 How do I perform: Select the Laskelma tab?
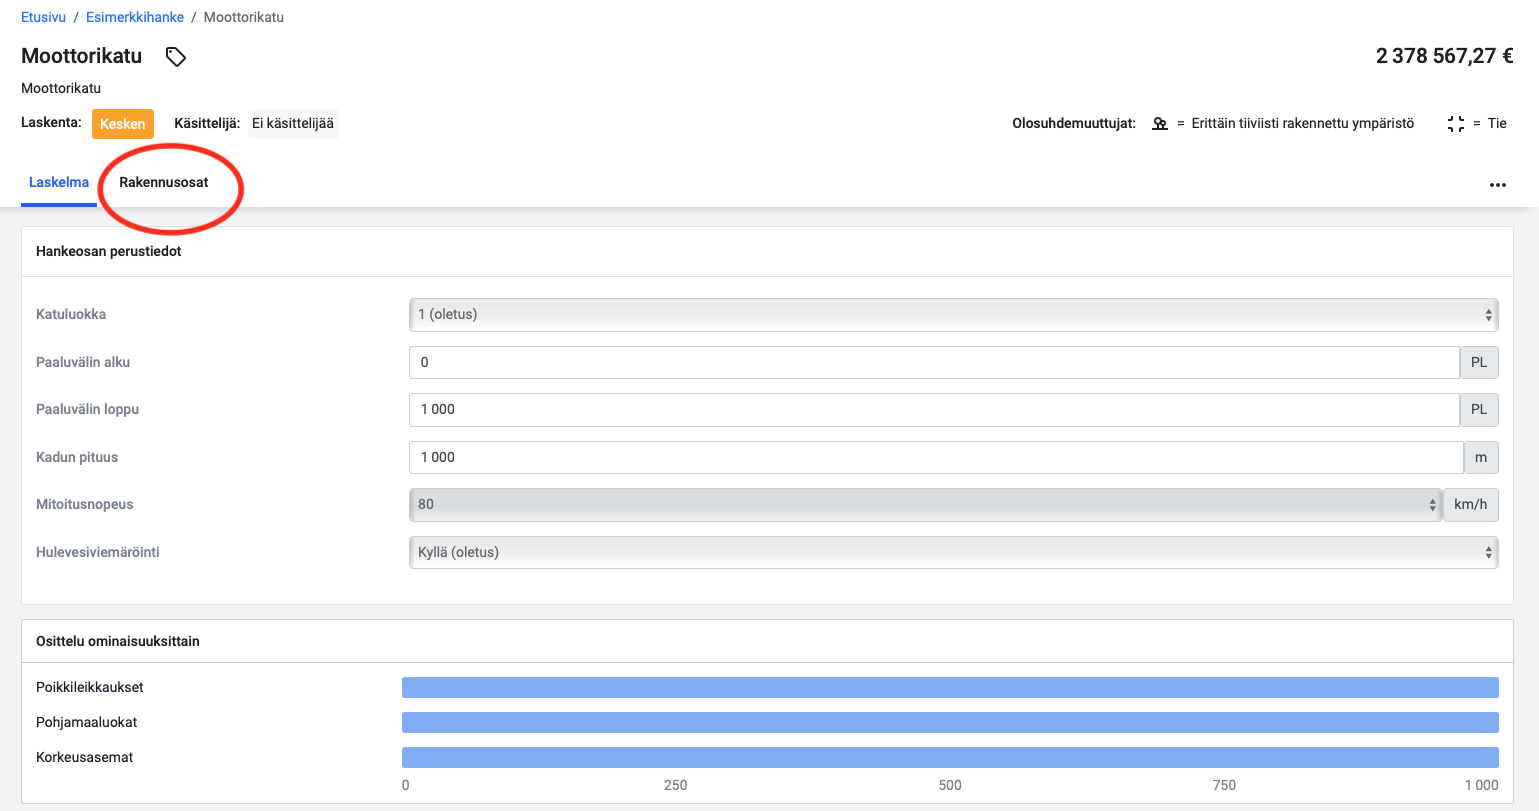click(59, 182)
